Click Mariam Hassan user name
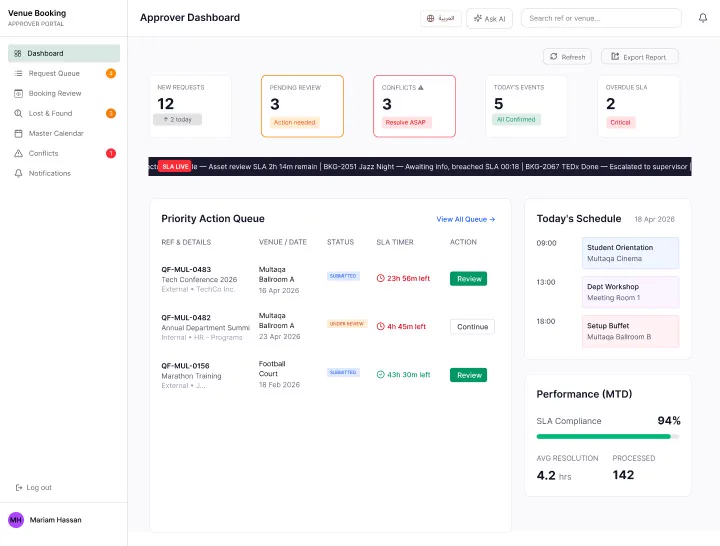Screen dimensions: 720x546 (x=56, y=520)
